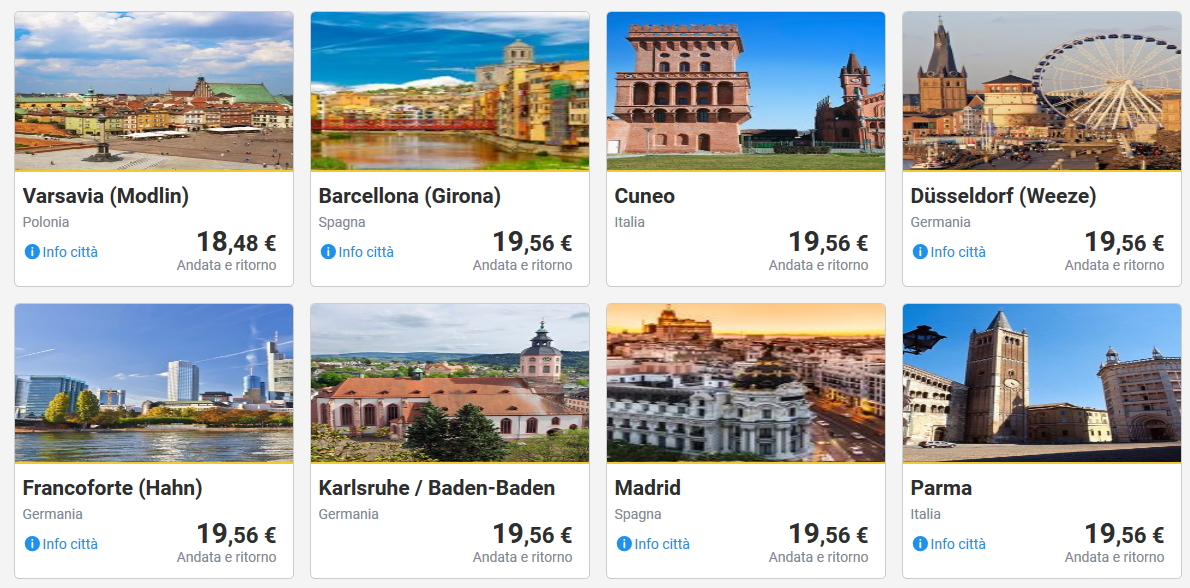The image size is (1190, 588).
Task: Click the info icon on Varsavia card
Action: [x=32, y=252]
